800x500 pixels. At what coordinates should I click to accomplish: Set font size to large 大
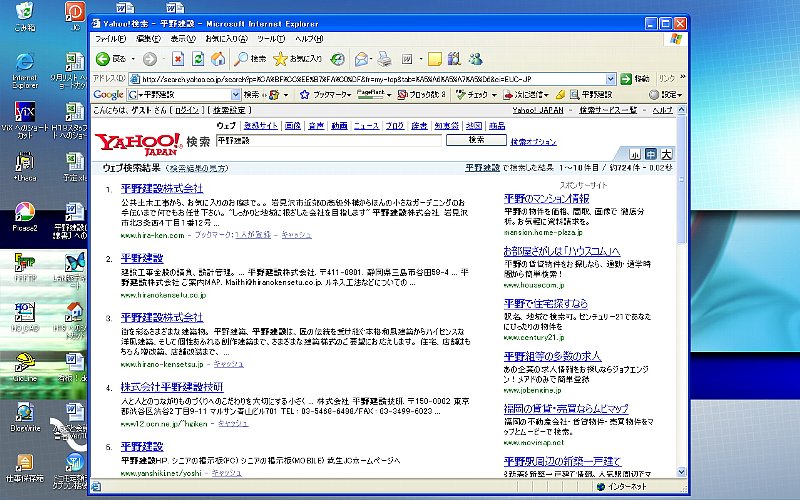[666, 154]
